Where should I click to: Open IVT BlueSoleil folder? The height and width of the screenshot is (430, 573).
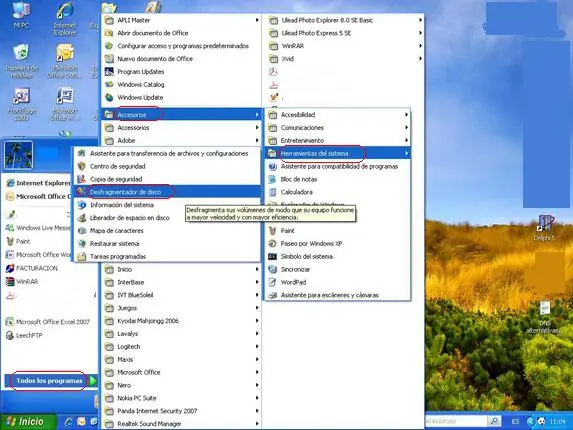[x=181, y=295]
